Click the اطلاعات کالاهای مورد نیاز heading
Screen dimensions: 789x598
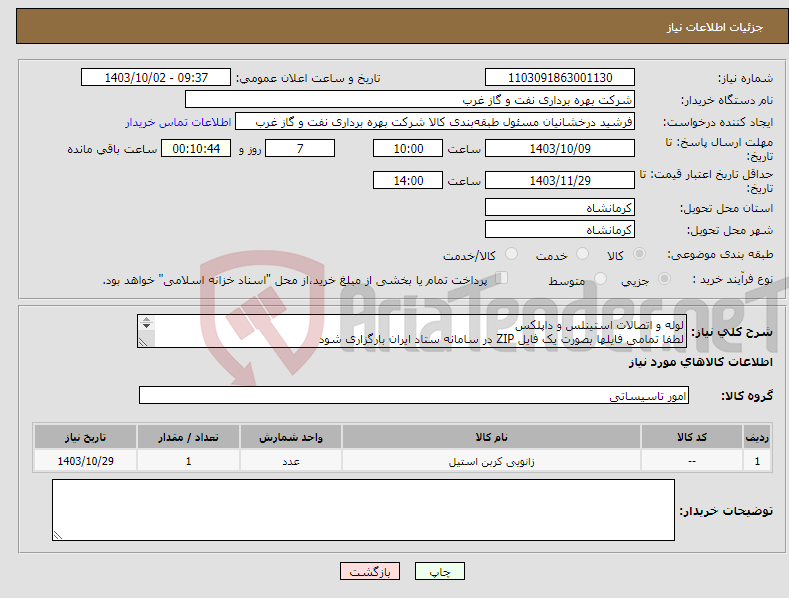(700, 362)
